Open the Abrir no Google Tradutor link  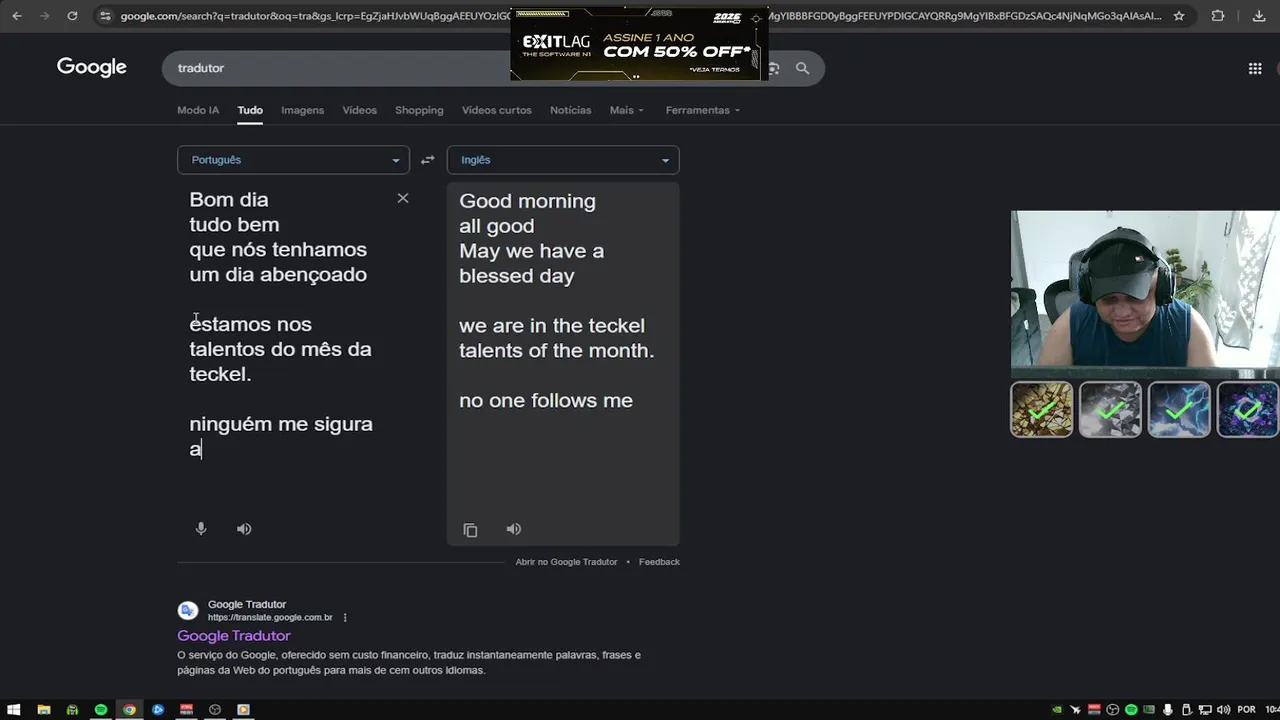point(567,562)
